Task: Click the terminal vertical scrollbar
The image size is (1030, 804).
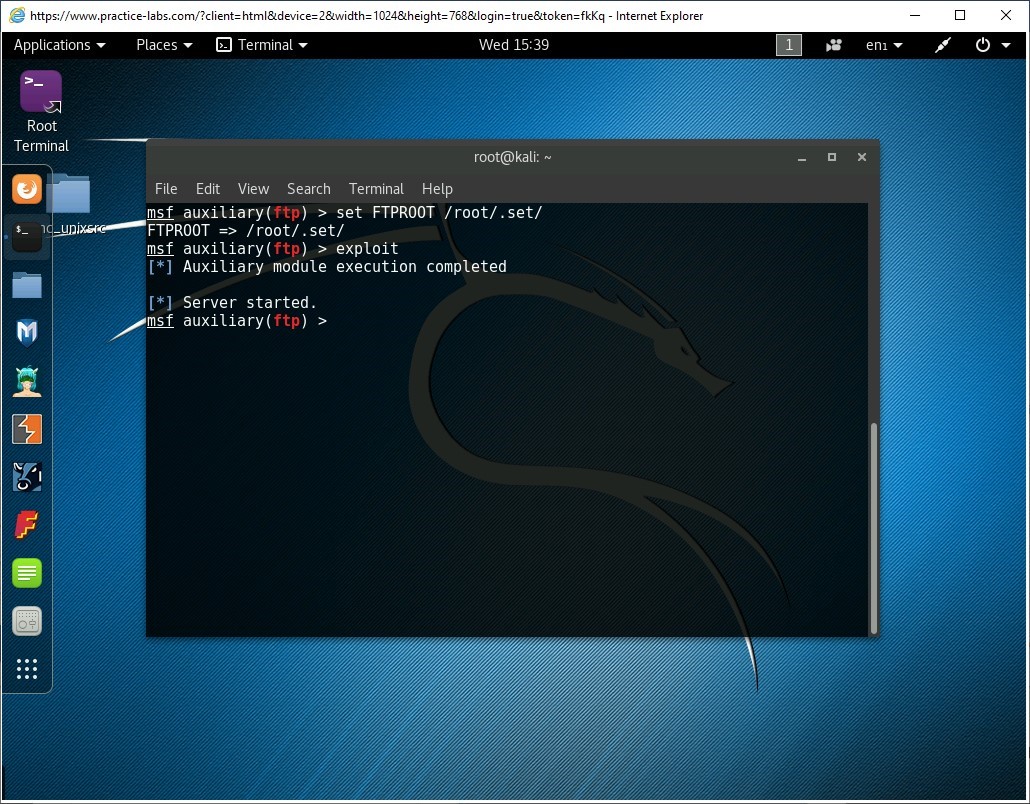Action: point(874,528)
